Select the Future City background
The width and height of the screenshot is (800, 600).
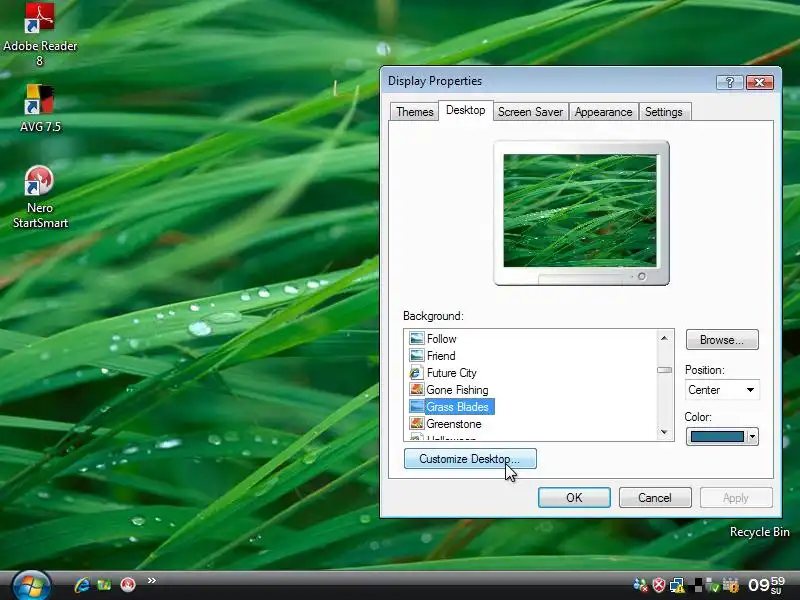click(x=443, y=373)
